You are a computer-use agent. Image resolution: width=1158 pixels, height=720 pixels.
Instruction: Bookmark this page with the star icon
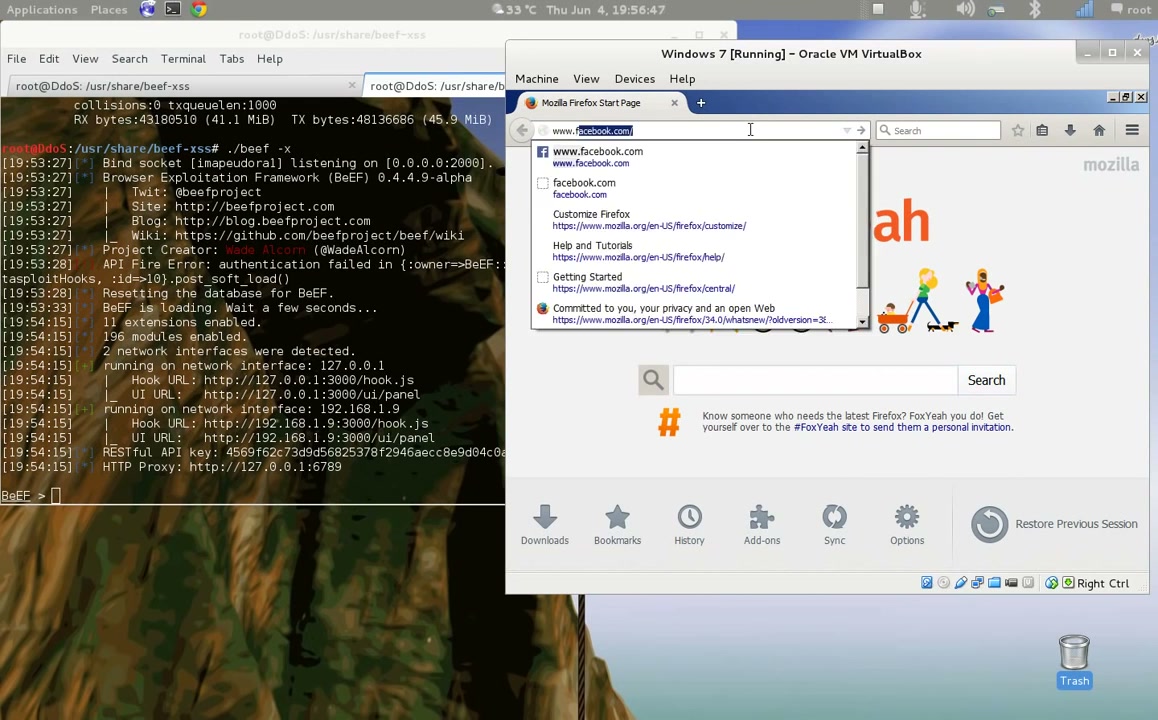(x=1018, y=131)
